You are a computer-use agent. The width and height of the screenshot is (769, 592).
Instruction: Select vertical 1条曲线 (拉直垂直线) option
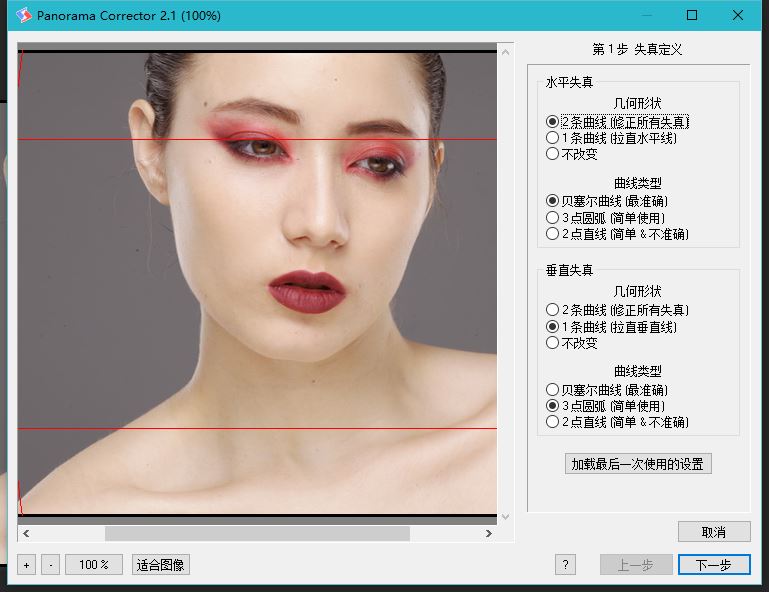tap(611, 327)
